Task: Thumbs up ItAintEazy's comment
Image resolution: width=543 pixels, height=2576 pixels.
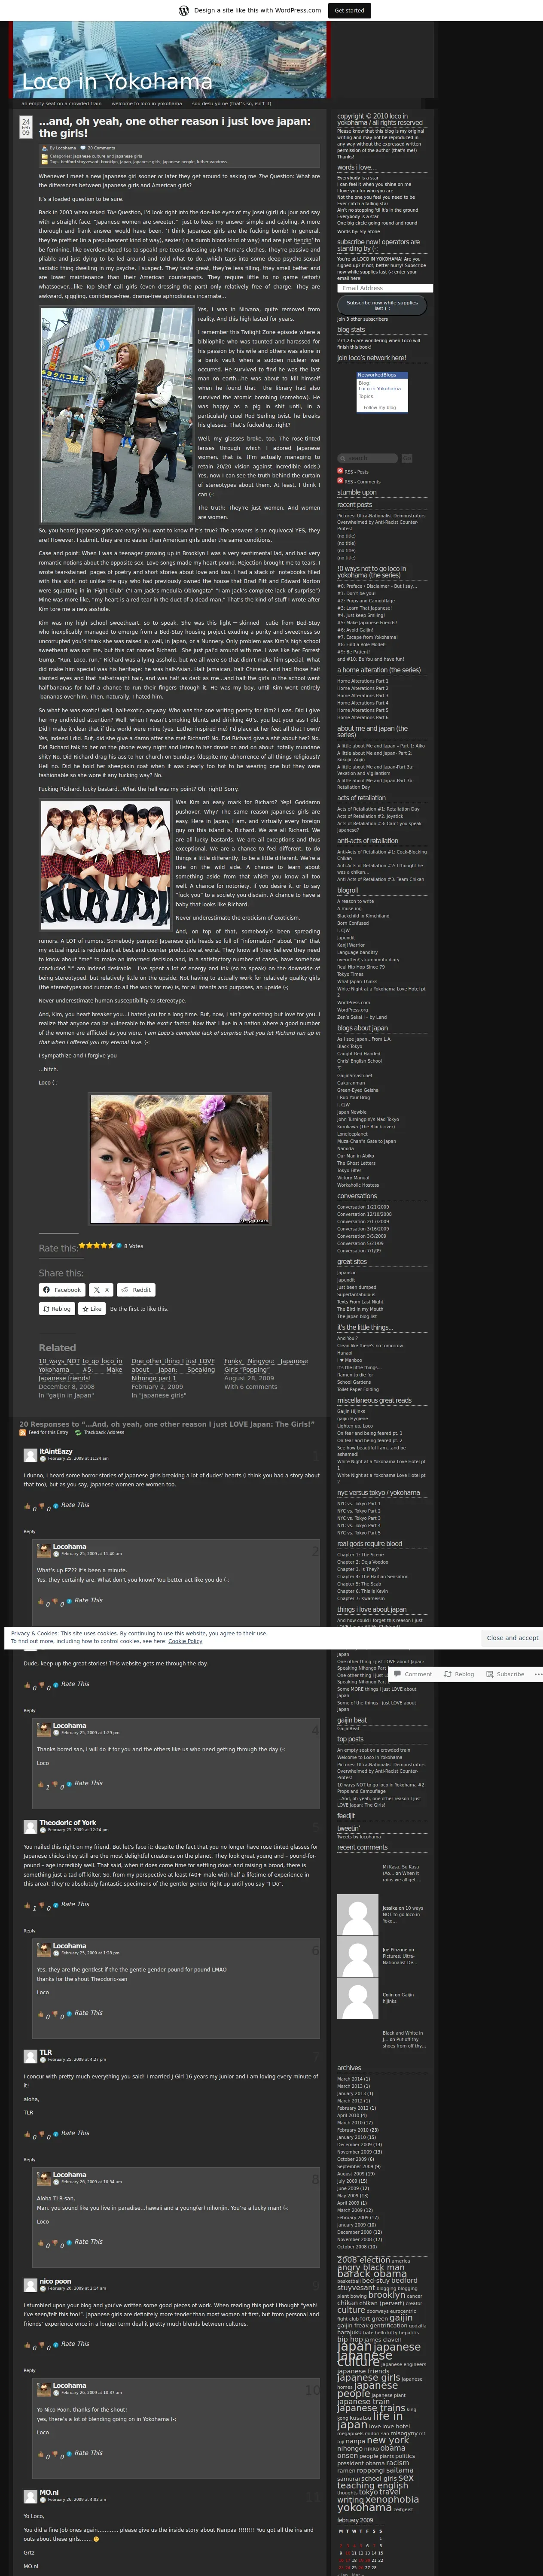Action: pos(28,1507)
